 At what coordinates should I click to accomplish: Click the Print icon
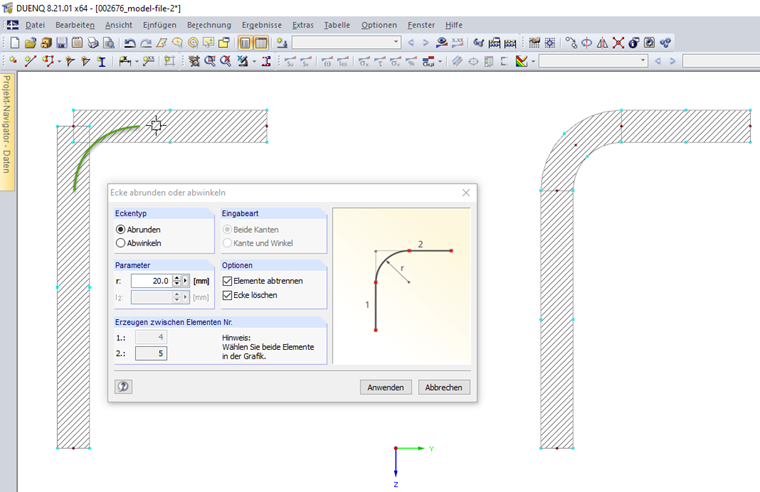(93, 43)
